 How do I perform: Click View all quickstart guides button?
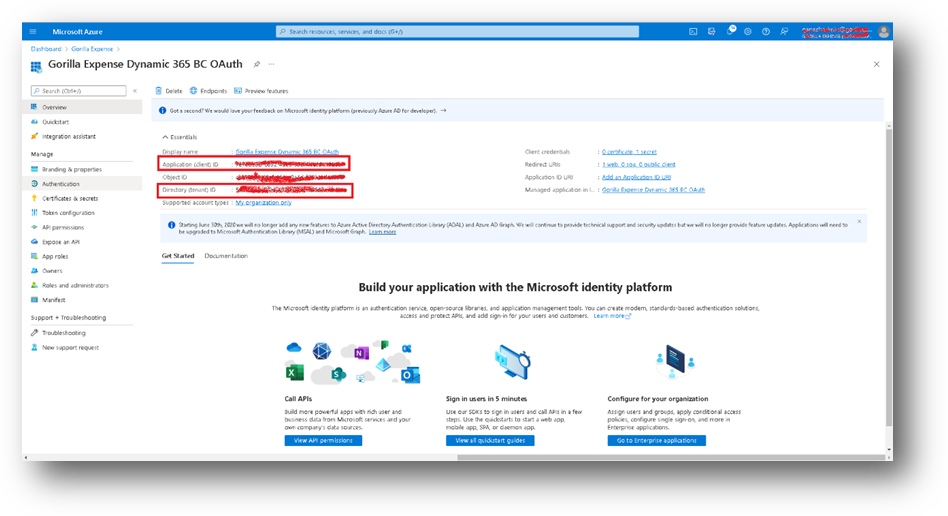(x=490, y=440)
